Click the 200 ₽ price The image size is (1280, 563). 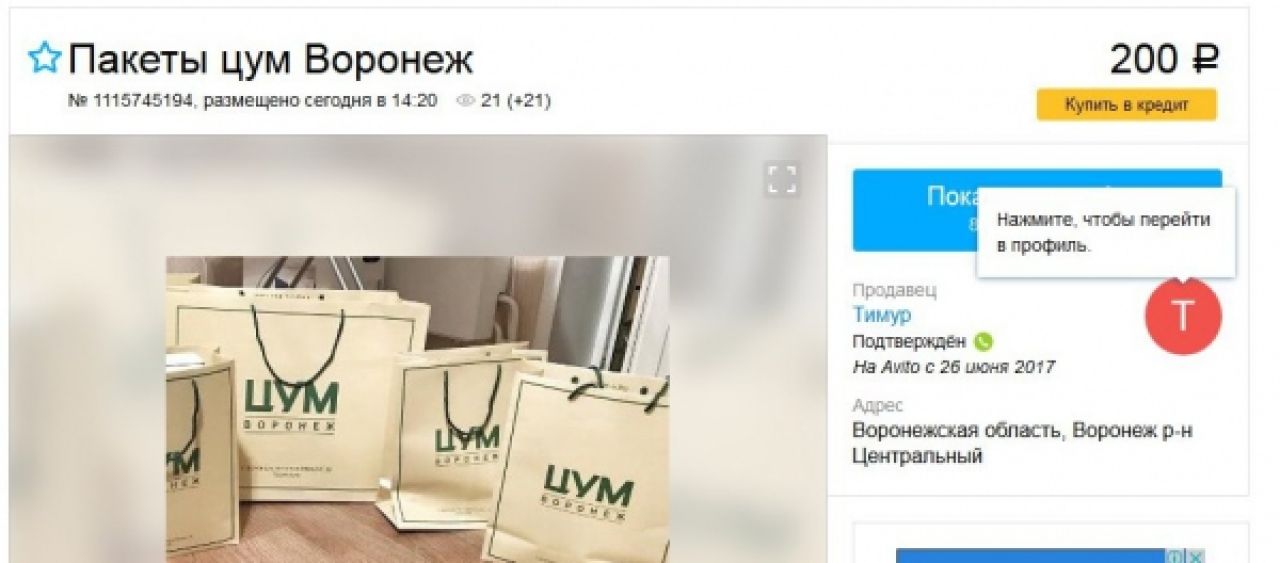tap(1164, 60)
